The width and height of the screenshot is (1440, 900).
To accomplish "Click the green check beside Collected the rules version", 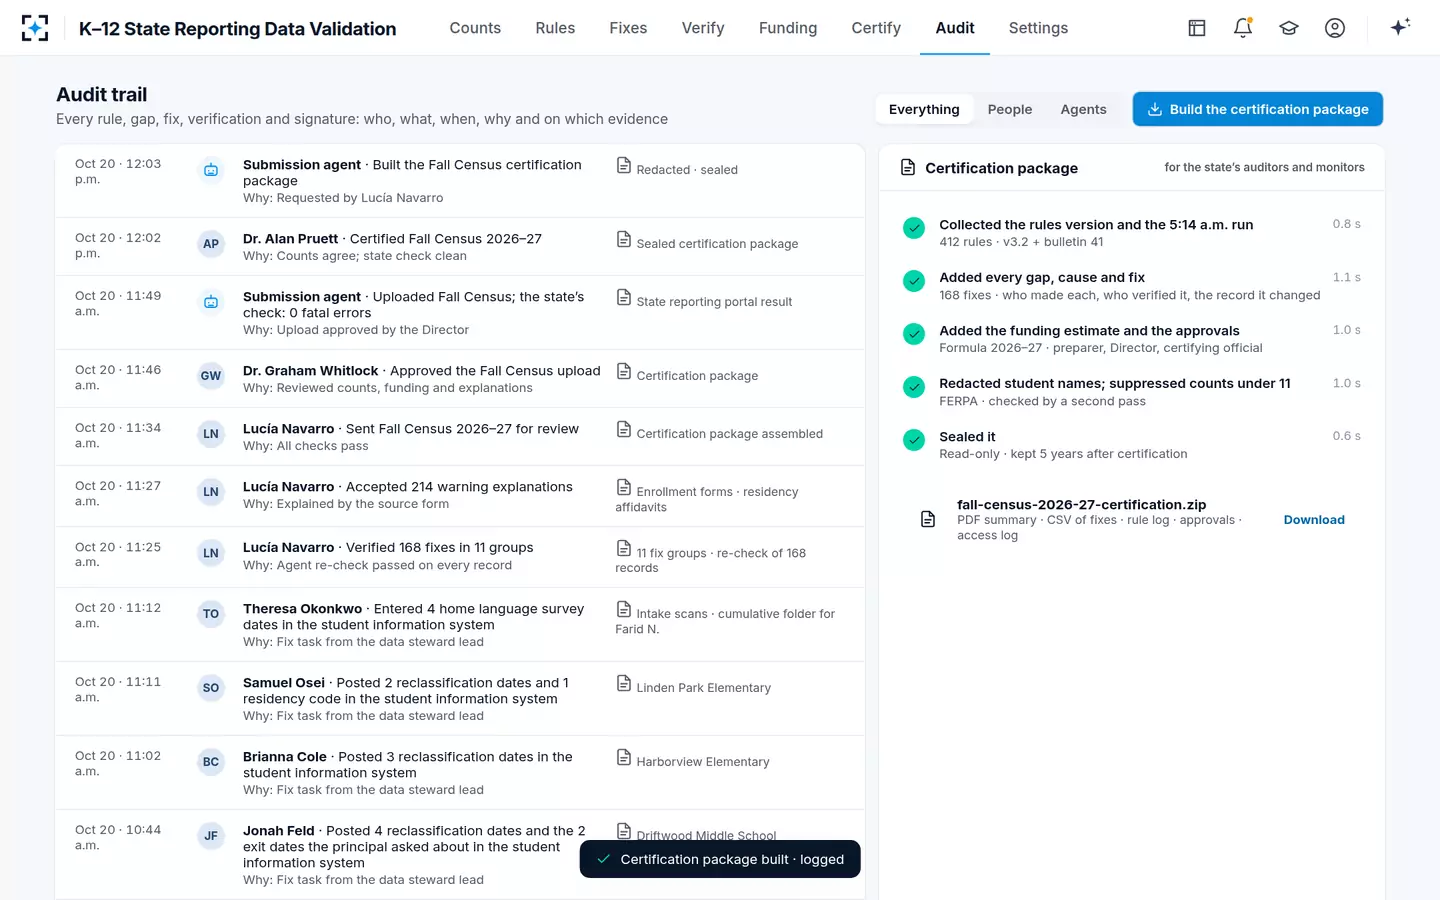I will [914, 228].
